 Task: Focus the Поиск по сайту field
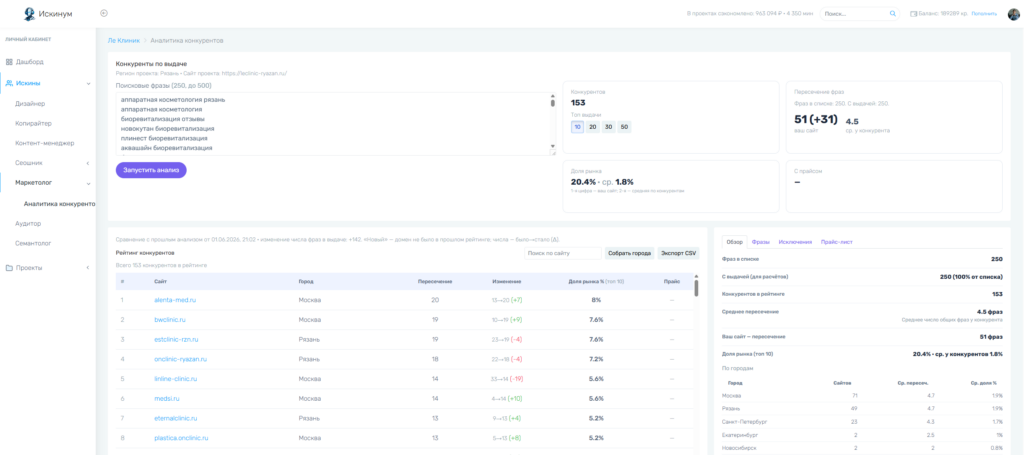[x=562, y=253]
